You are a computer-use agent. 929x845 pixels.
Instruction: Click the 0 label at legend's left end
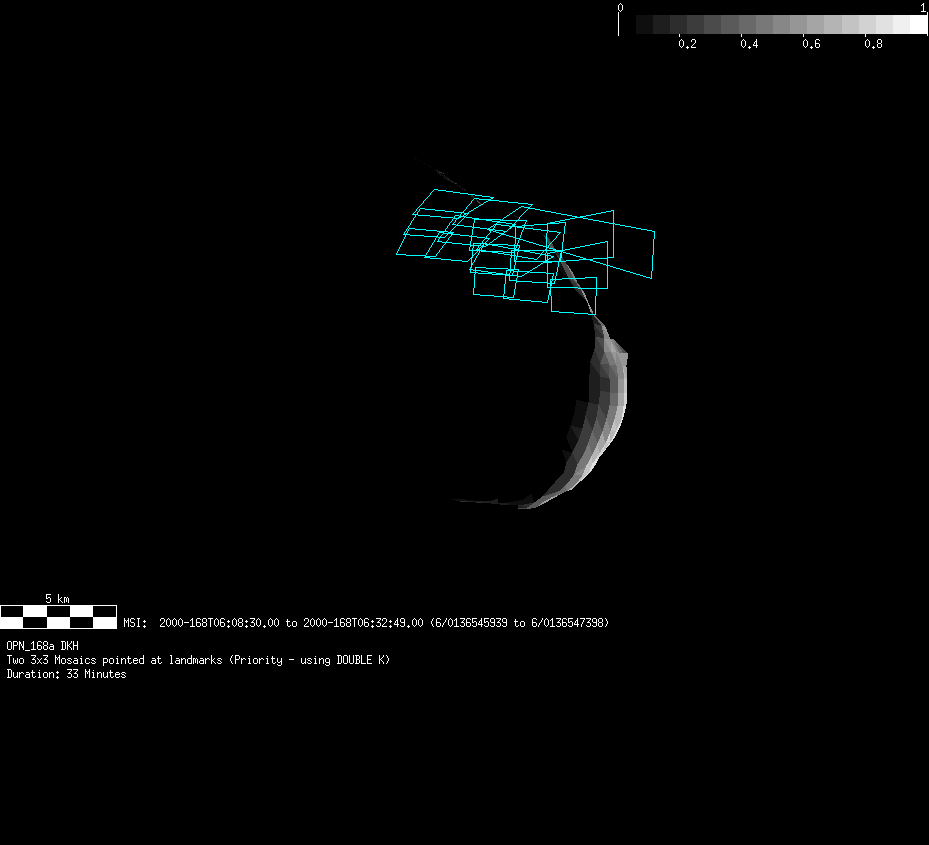pyautogui.click(x=620, y=8)
